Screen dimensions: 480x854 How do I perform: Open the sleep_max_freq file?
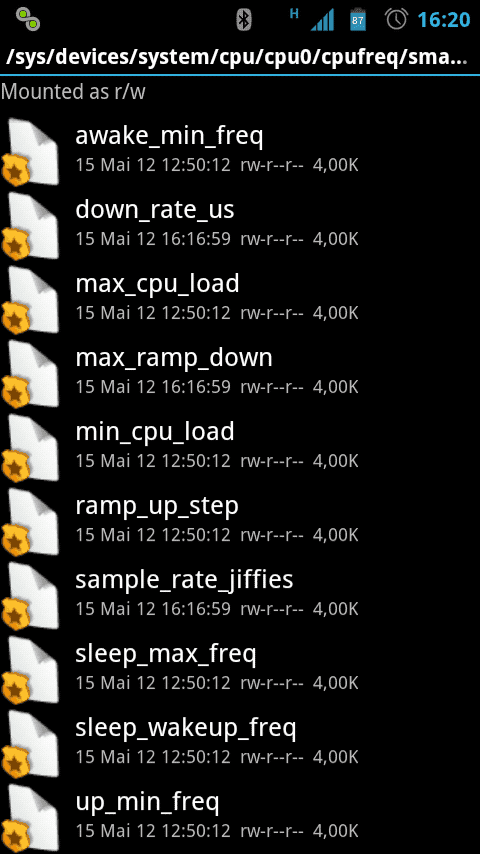click(x=240, y=667)
